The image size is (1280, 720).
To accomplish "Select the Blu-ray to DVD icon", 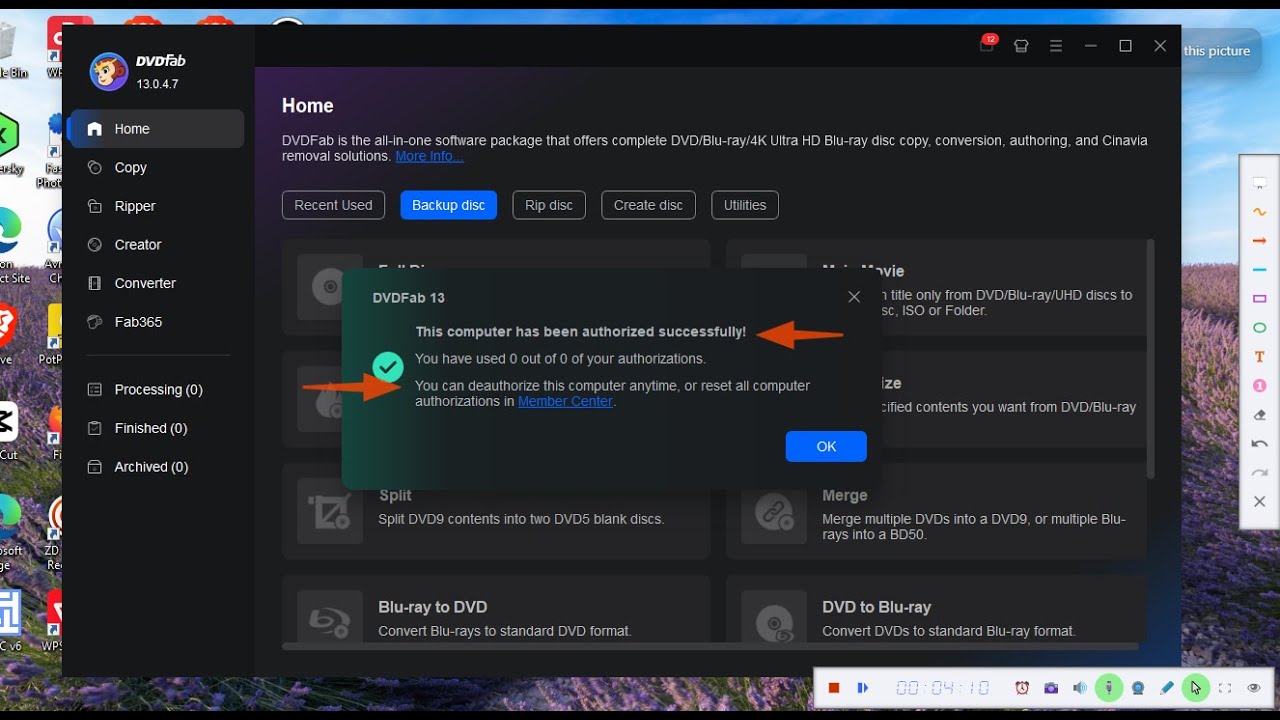I will pos(329,618).
